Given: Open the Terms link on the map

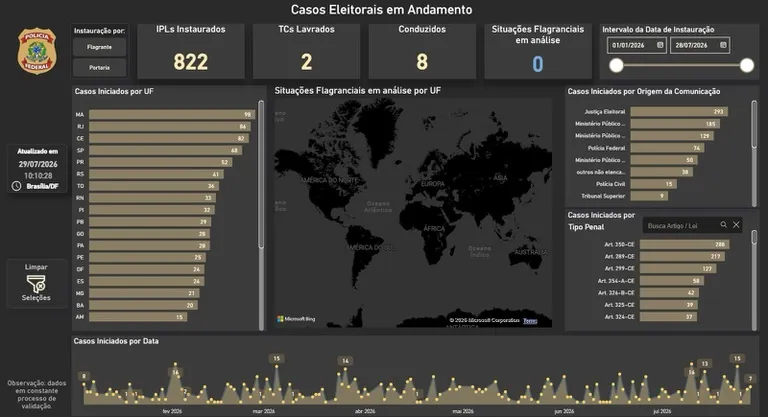Looking at the screenshot, I should tap(530, 321).
